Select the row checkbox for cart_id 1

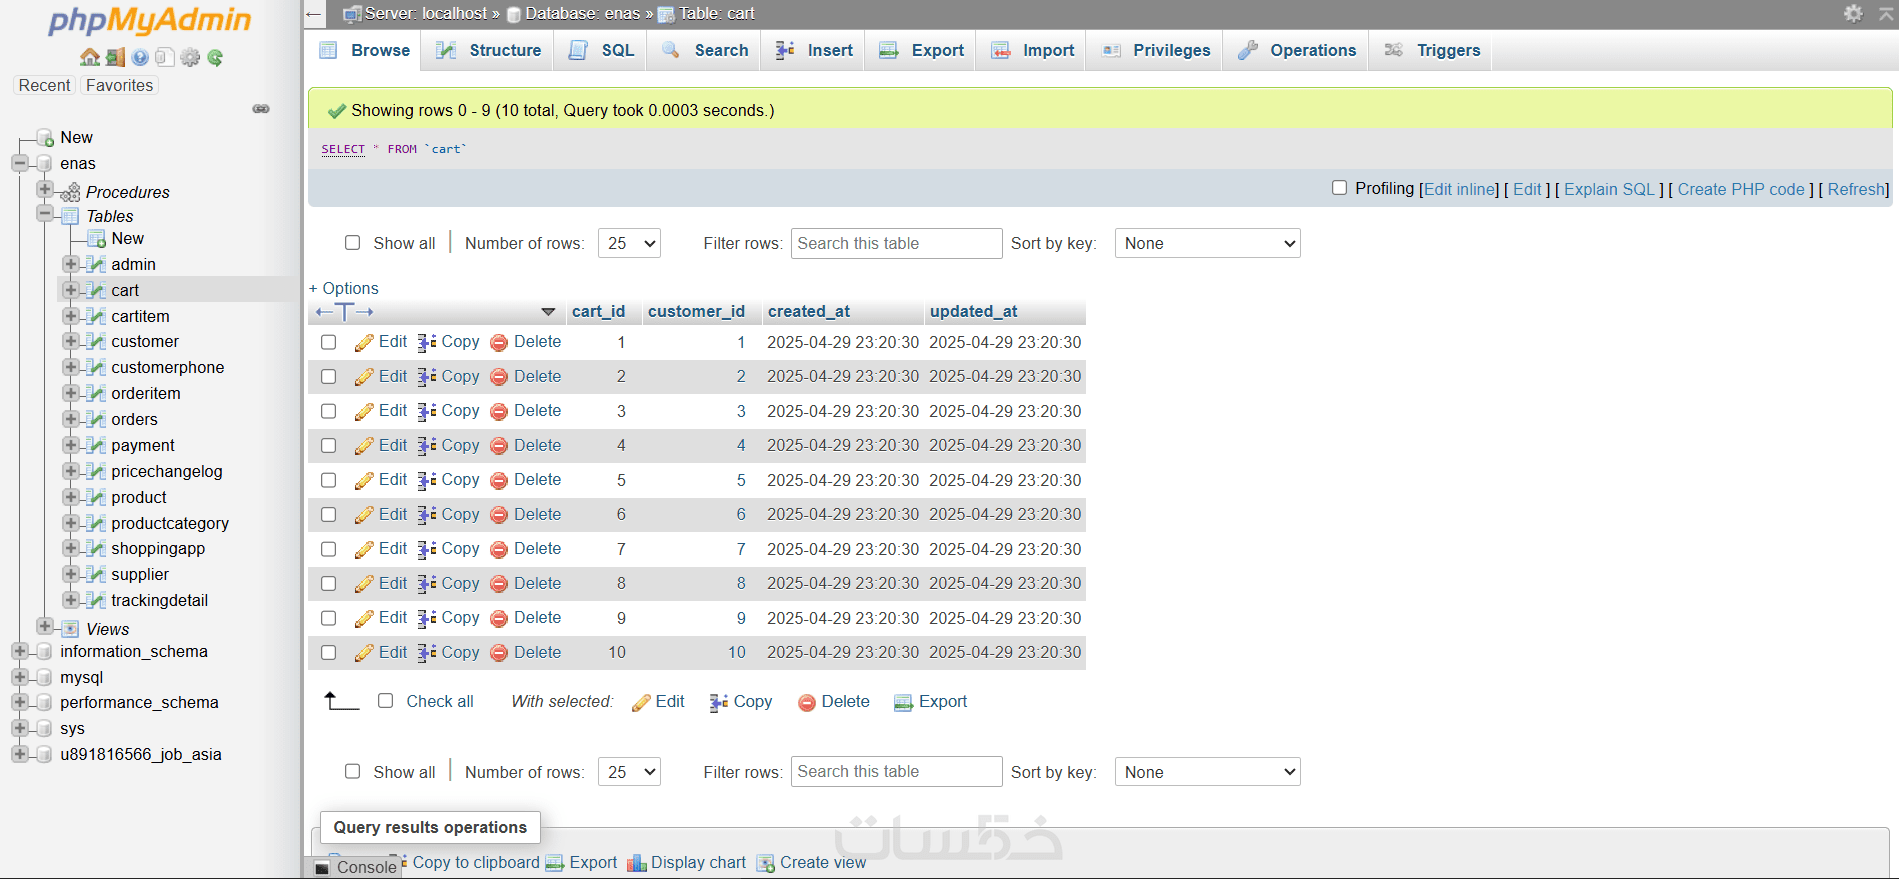click(328, 342)
